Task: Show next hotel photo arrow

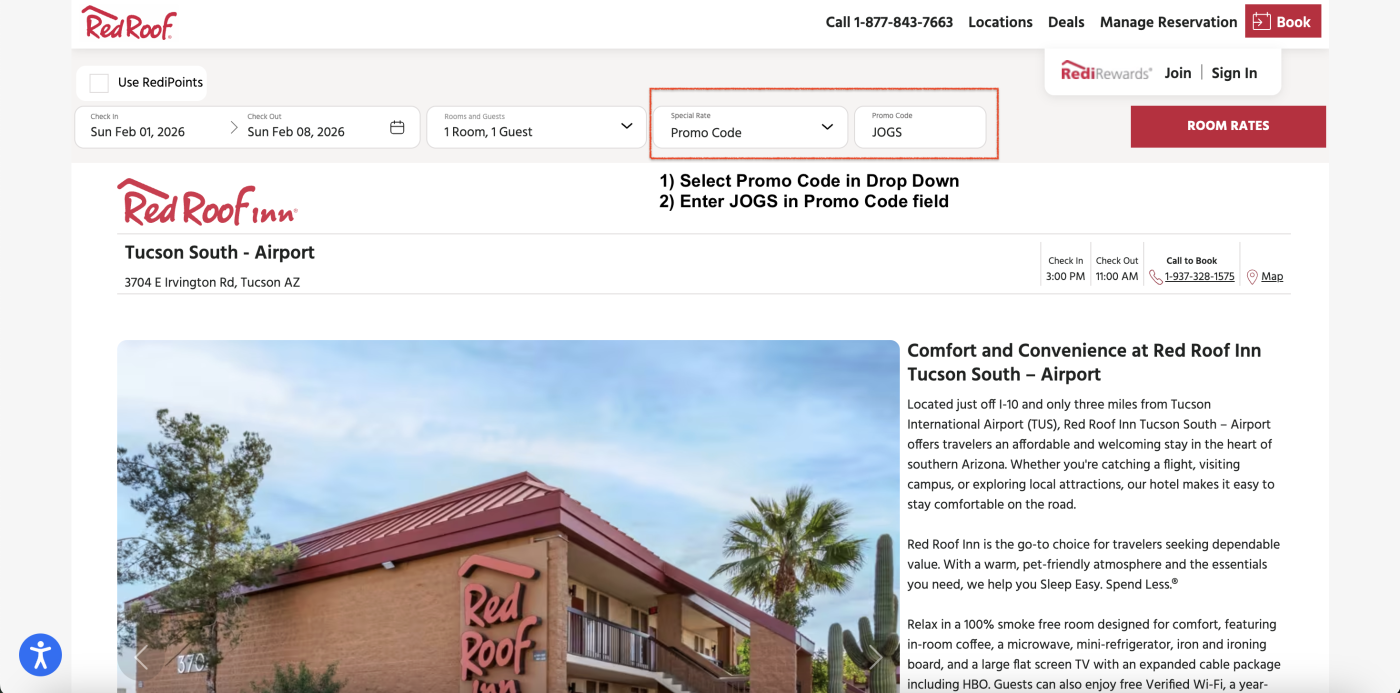Action: click(875, 657)
